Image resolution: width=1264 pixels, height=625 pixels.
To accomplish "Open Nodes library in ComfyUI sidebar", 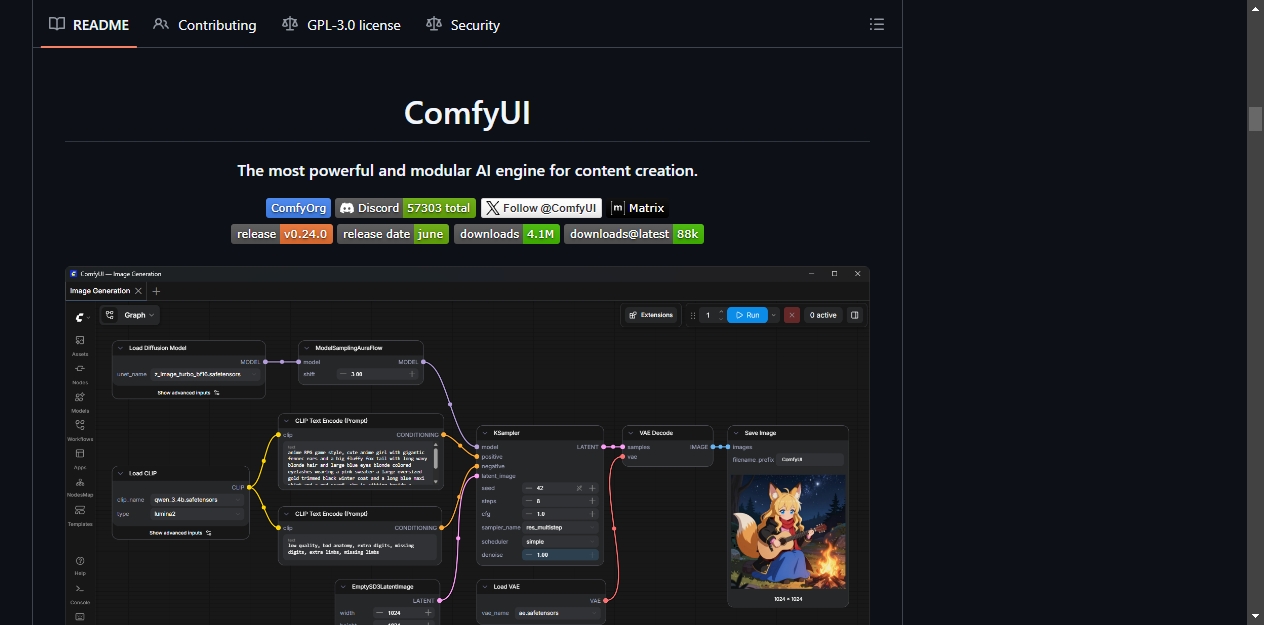I will (x=80, y=372).
